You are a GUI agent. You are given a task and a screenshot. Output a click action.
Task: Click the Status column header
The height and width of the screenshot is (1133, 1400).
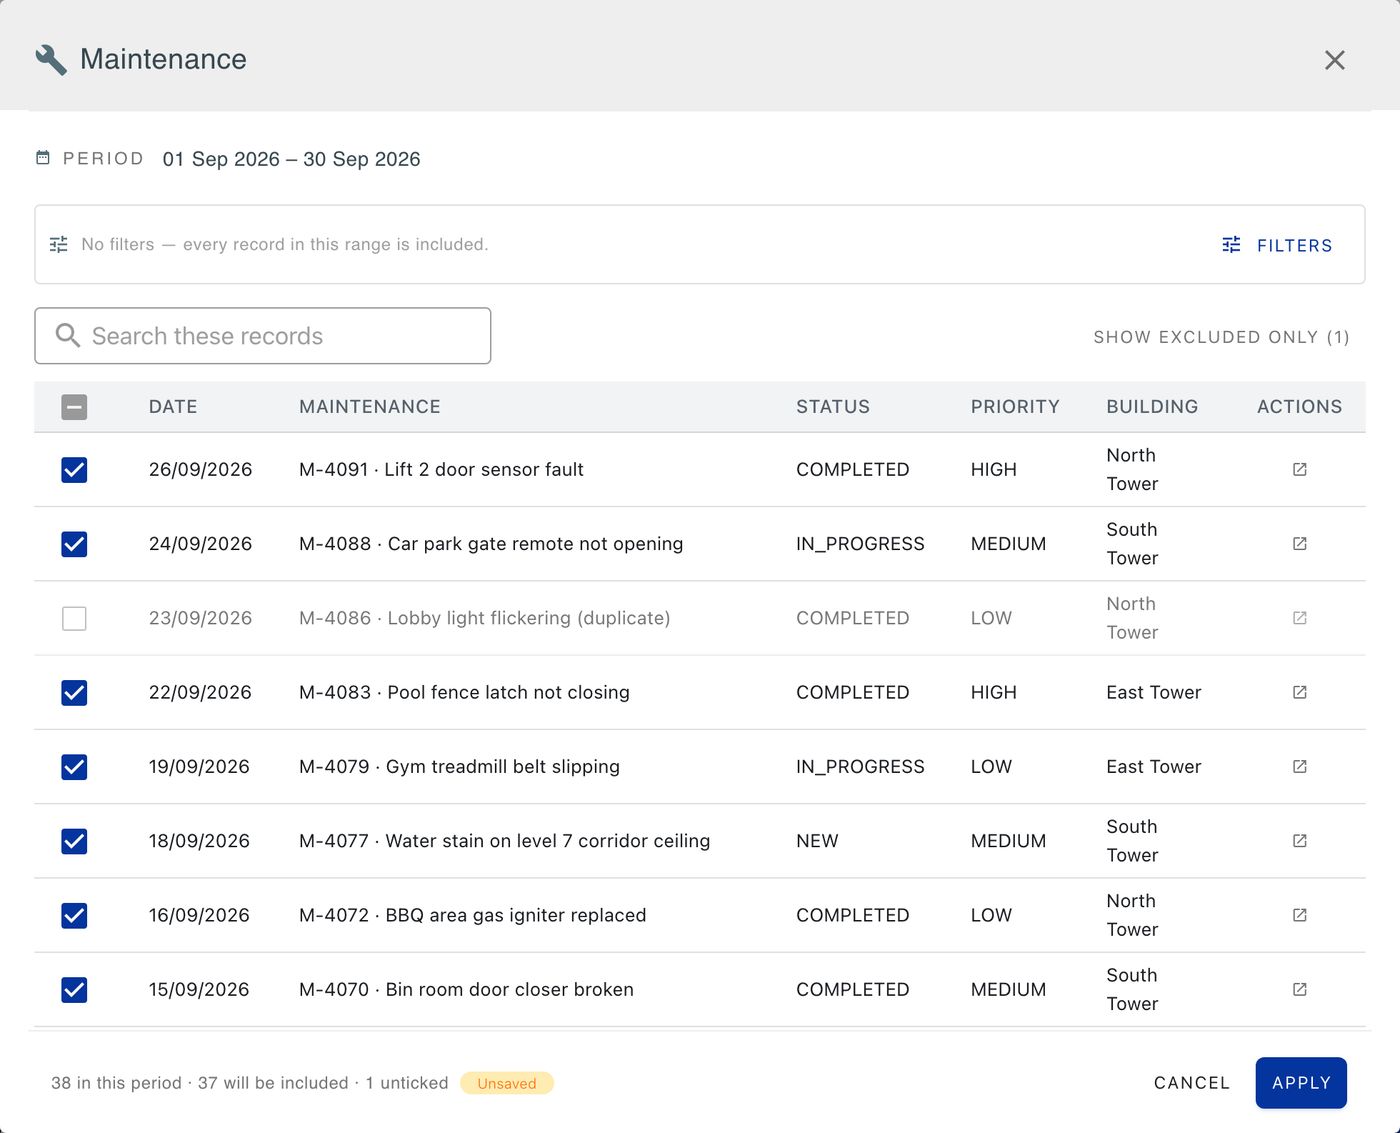click(833, 407)
